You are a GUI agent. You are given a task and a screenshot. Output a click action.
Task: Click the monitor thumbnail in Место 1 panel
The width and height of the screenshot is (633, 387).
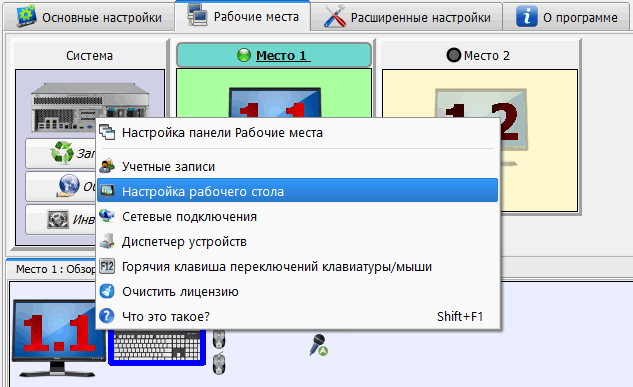[x=275, y=103]
